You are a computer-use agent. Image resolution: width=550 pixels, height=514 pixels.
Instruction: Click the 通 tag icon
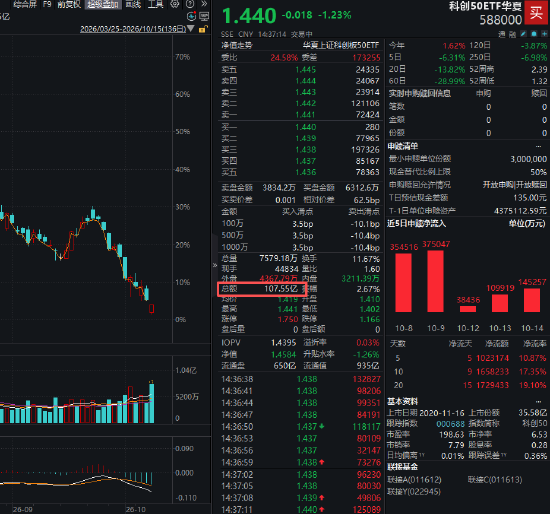[502, 34]
